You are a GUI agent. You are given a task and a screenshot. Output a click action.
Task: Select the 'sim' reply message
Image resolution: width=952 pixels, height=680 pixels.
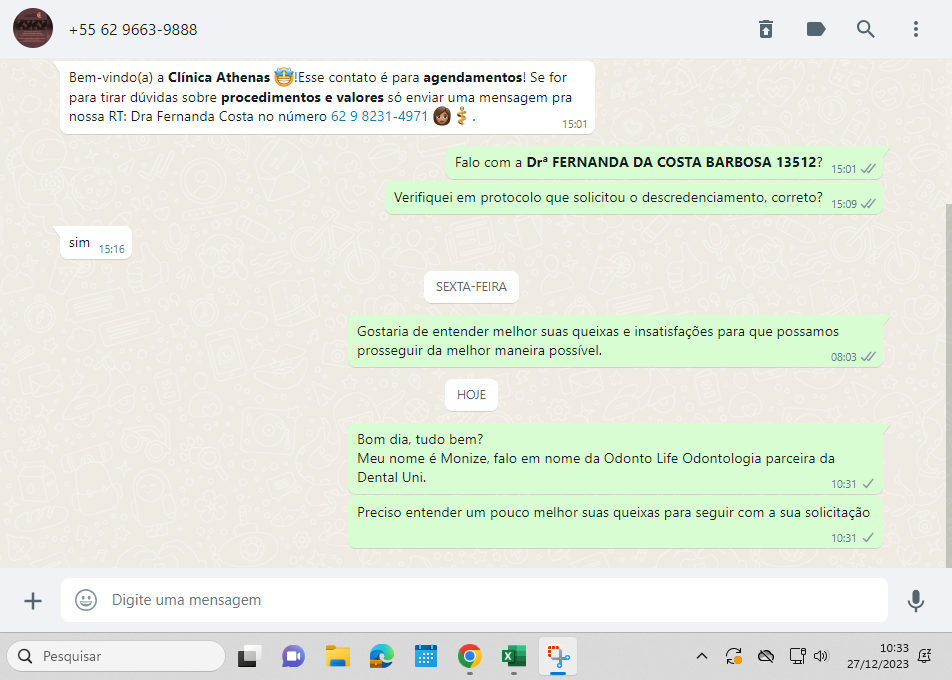96,243
